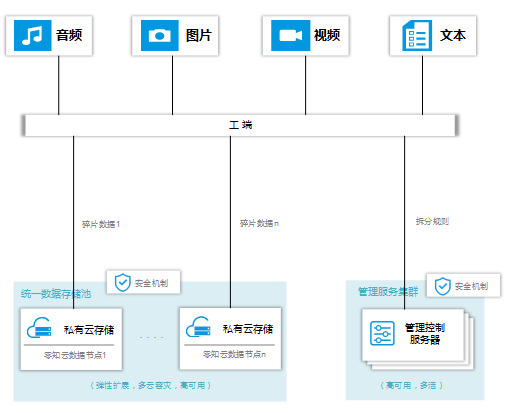Click the 安全机制 text by the management cluster

[x=471, y=286]
